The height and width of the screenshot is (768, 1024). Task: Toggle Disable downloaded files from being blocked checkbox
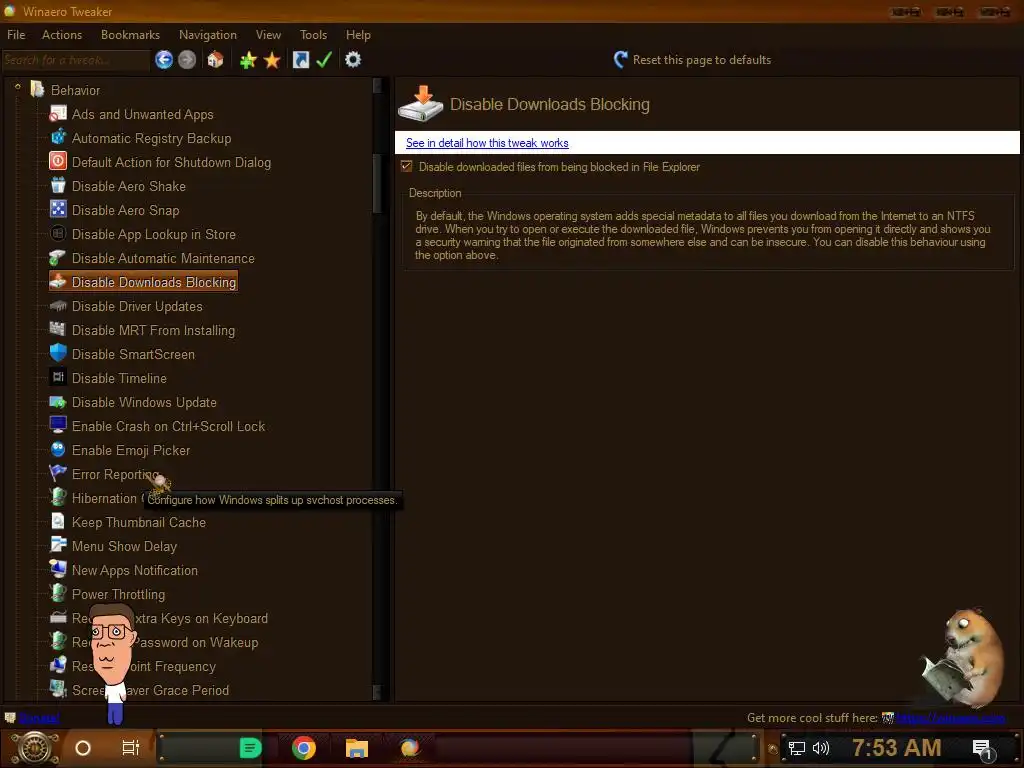pyautogui.click(x=406, y=167)
